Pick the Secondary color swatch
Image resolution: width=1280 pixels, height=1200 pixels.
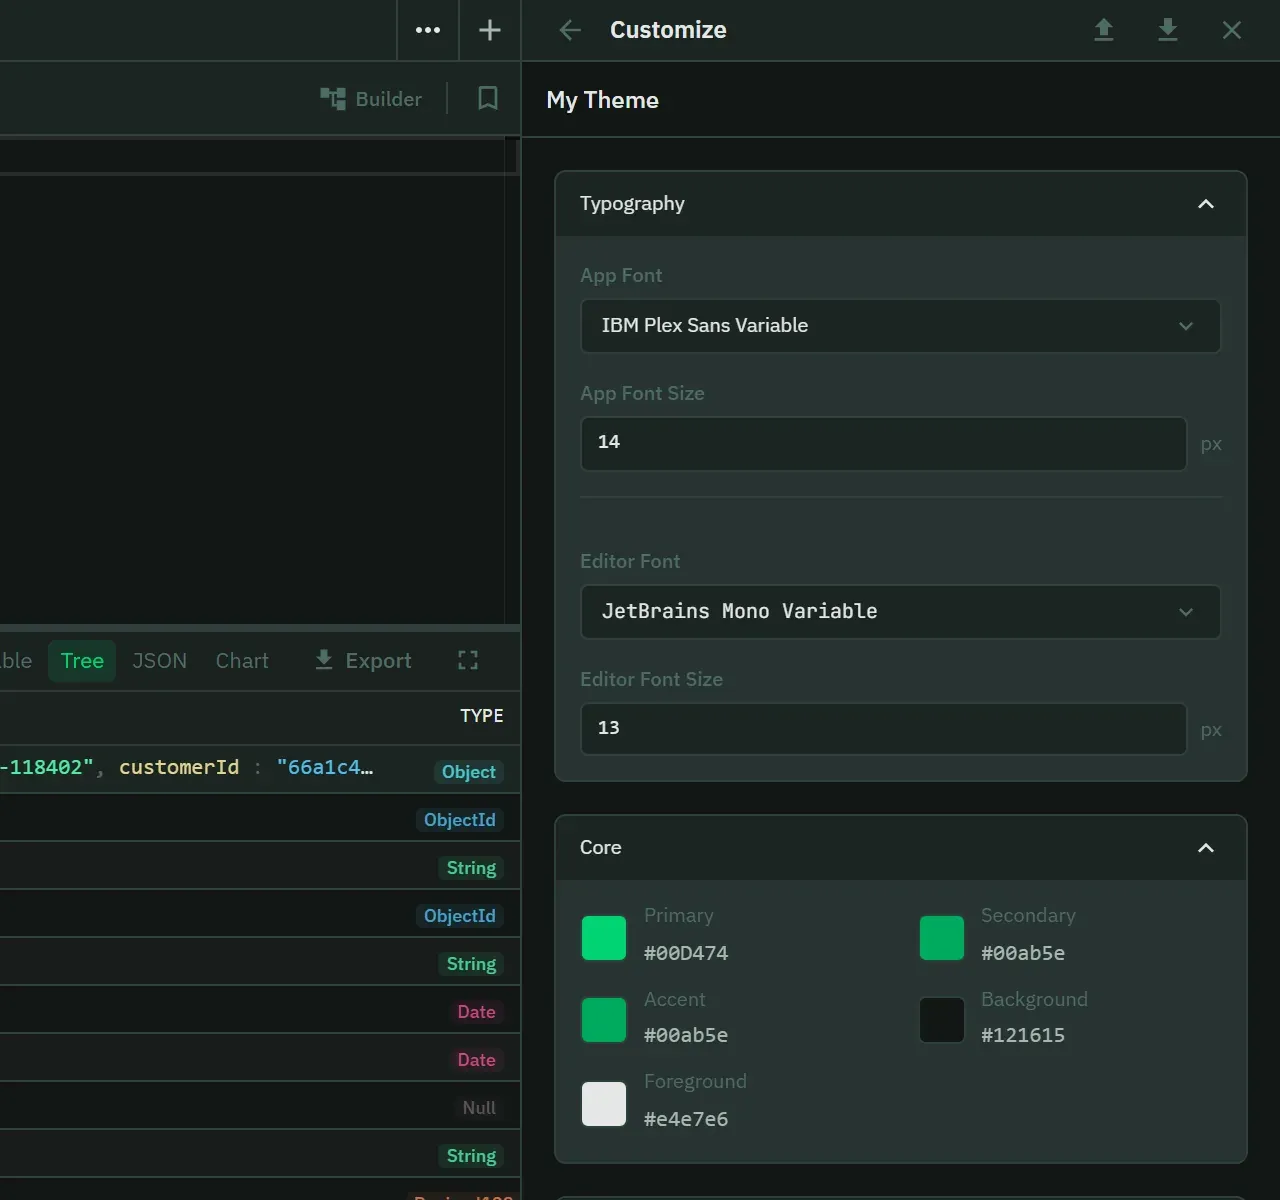(942, 938)
